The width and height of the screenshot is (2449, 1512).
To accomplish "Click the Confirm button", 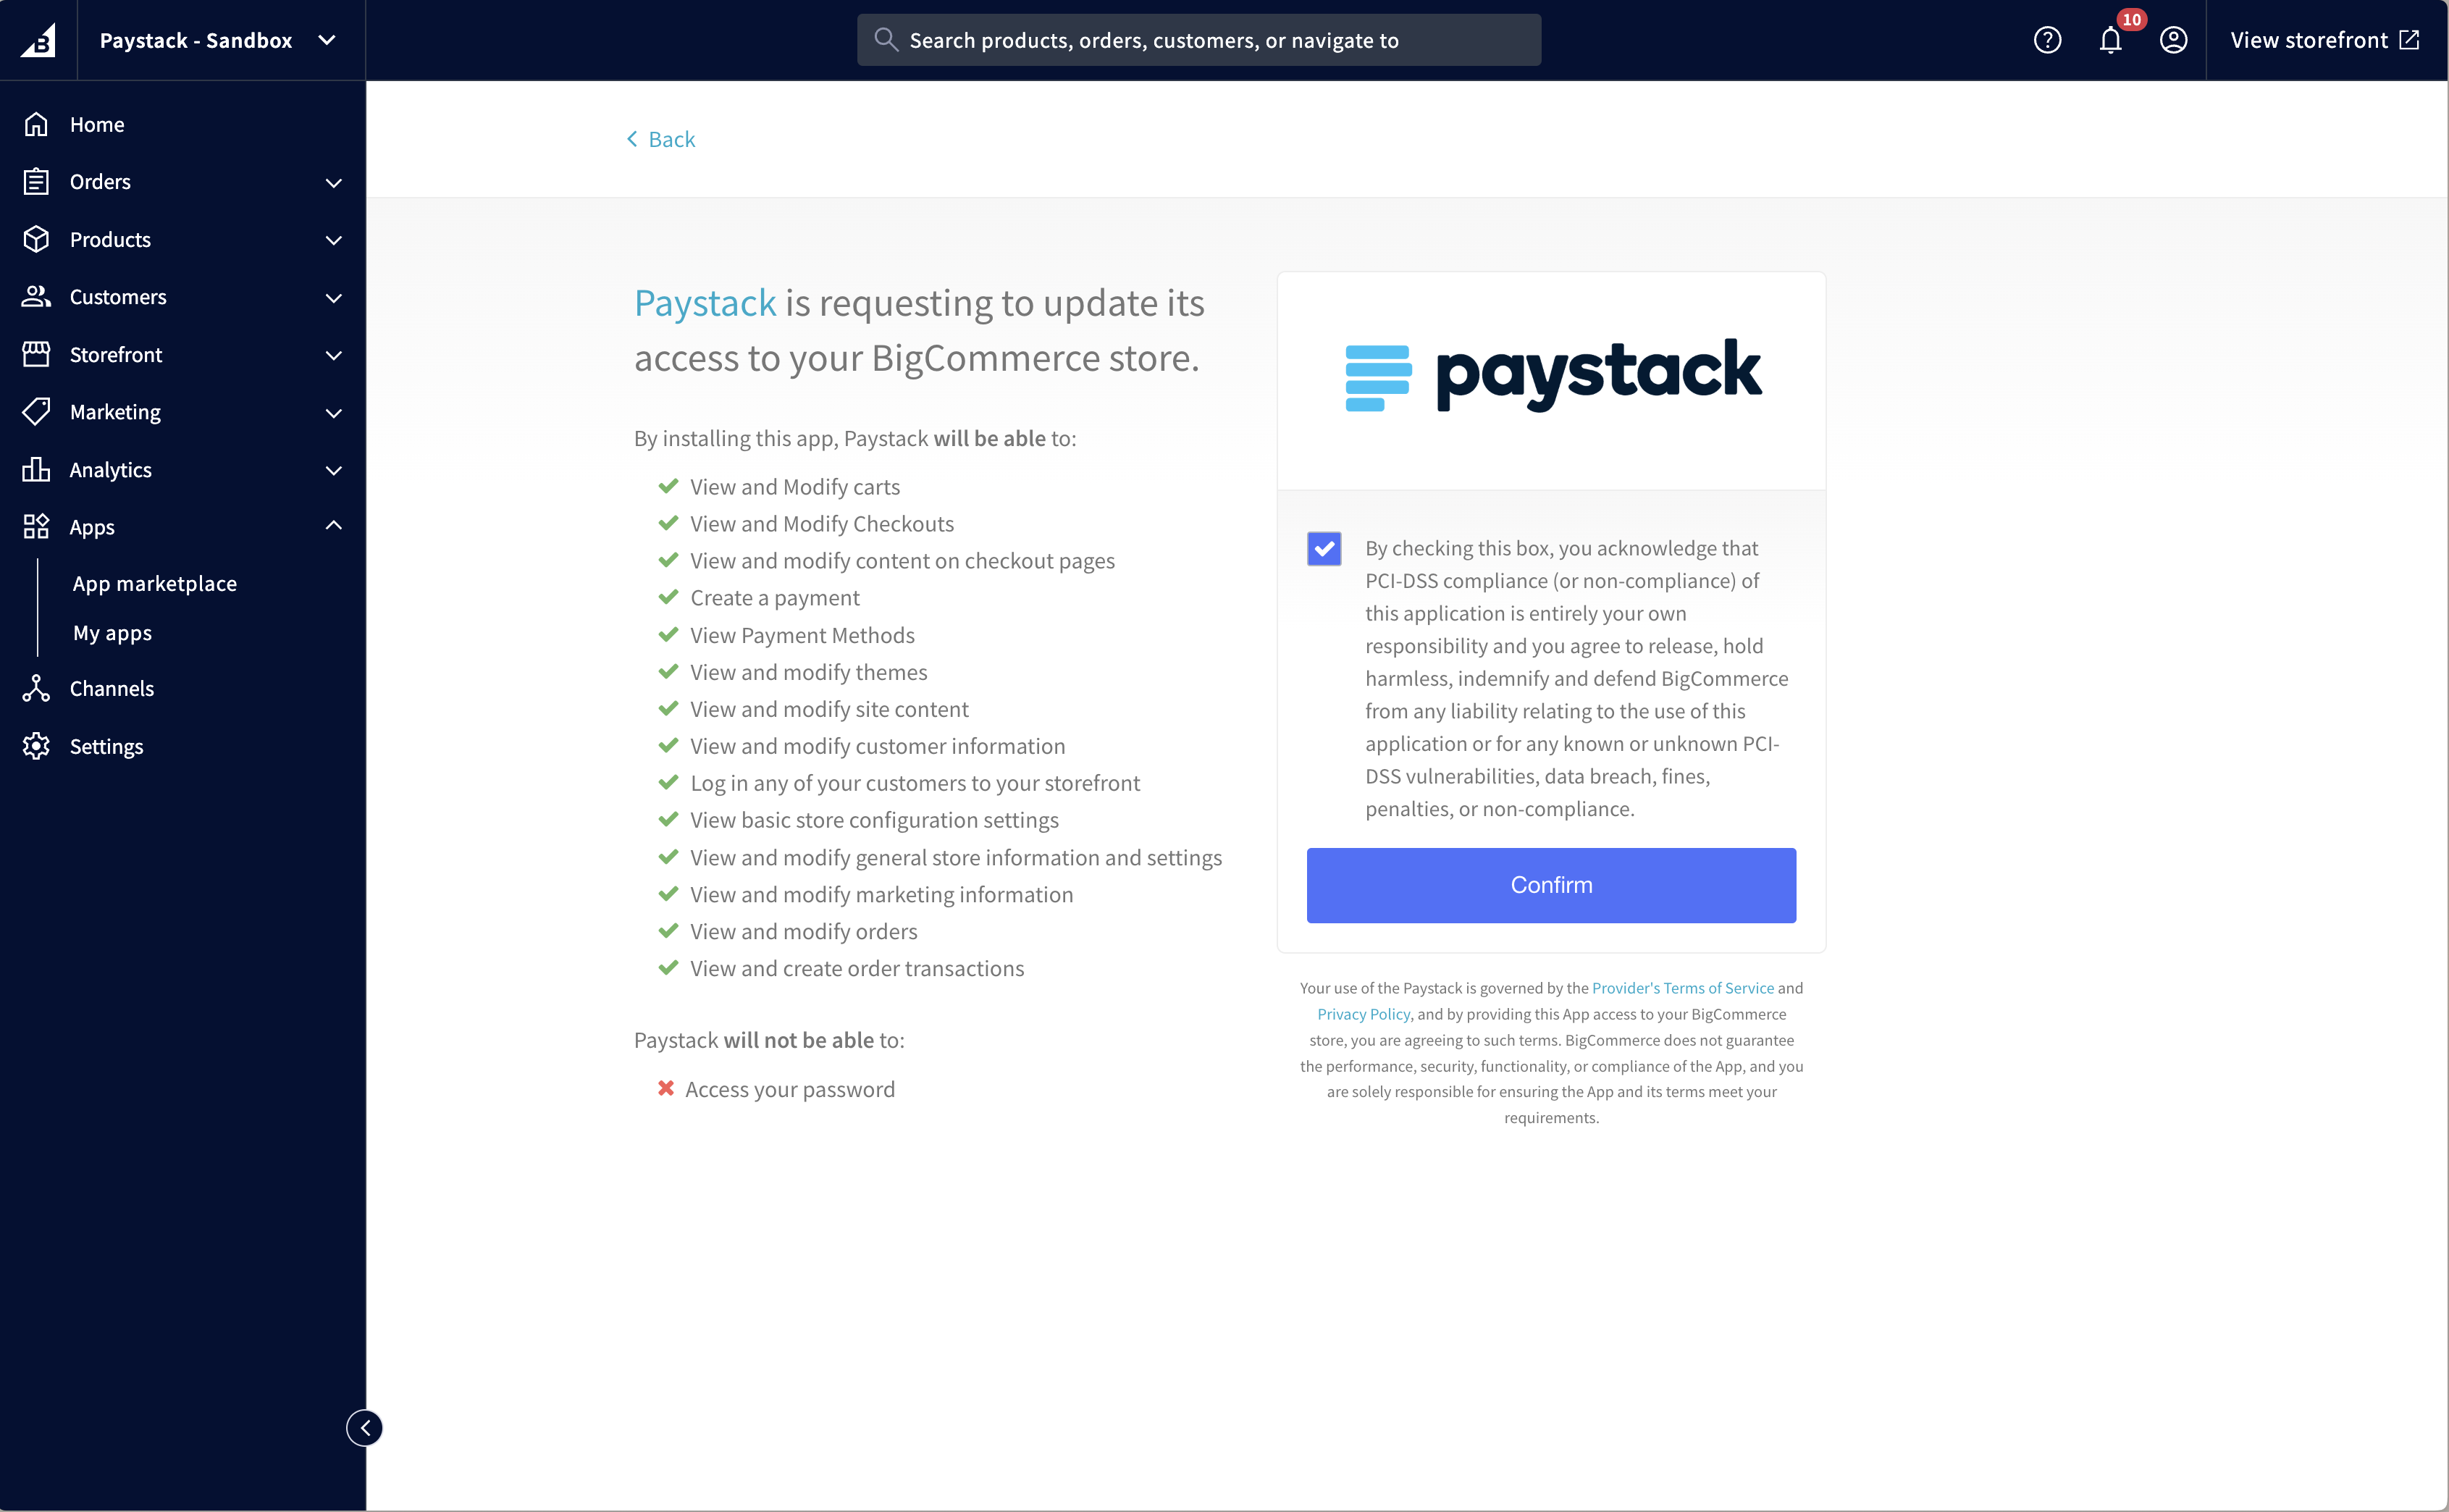I will 1551,885.
